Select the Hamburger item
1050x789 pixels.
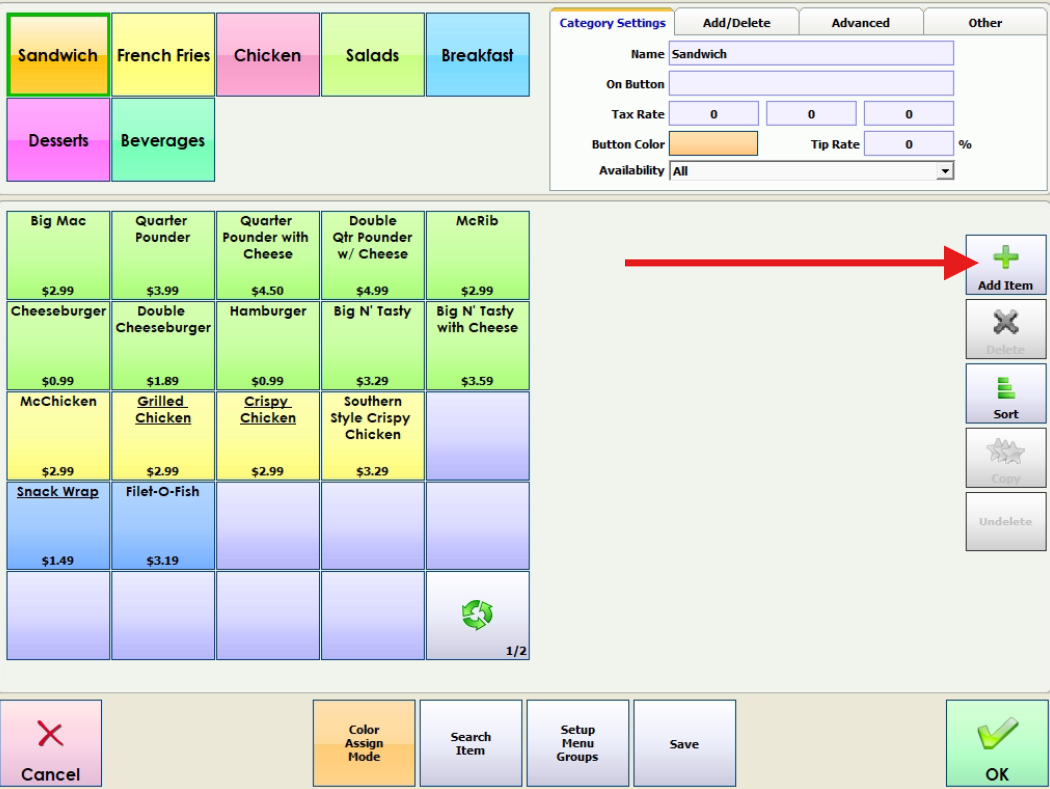268,346
